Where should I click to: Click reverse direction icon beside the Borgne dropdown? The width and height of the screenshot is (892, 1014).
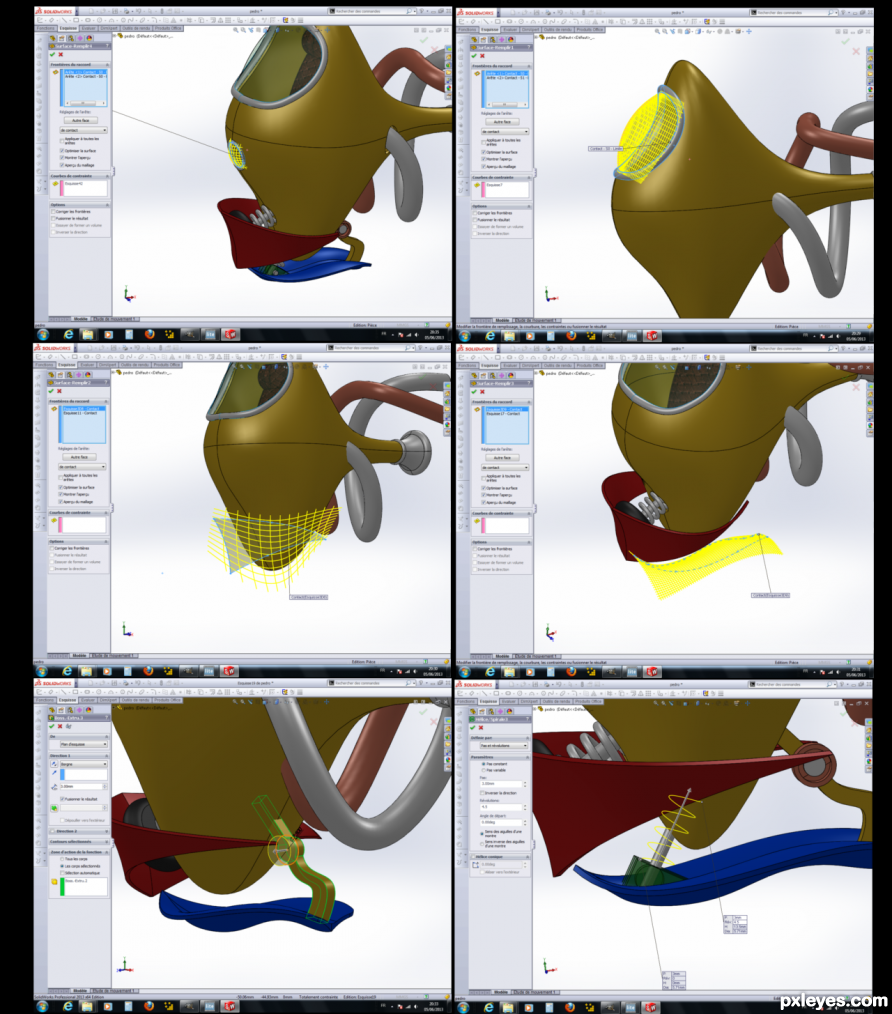tap(54, 764)
